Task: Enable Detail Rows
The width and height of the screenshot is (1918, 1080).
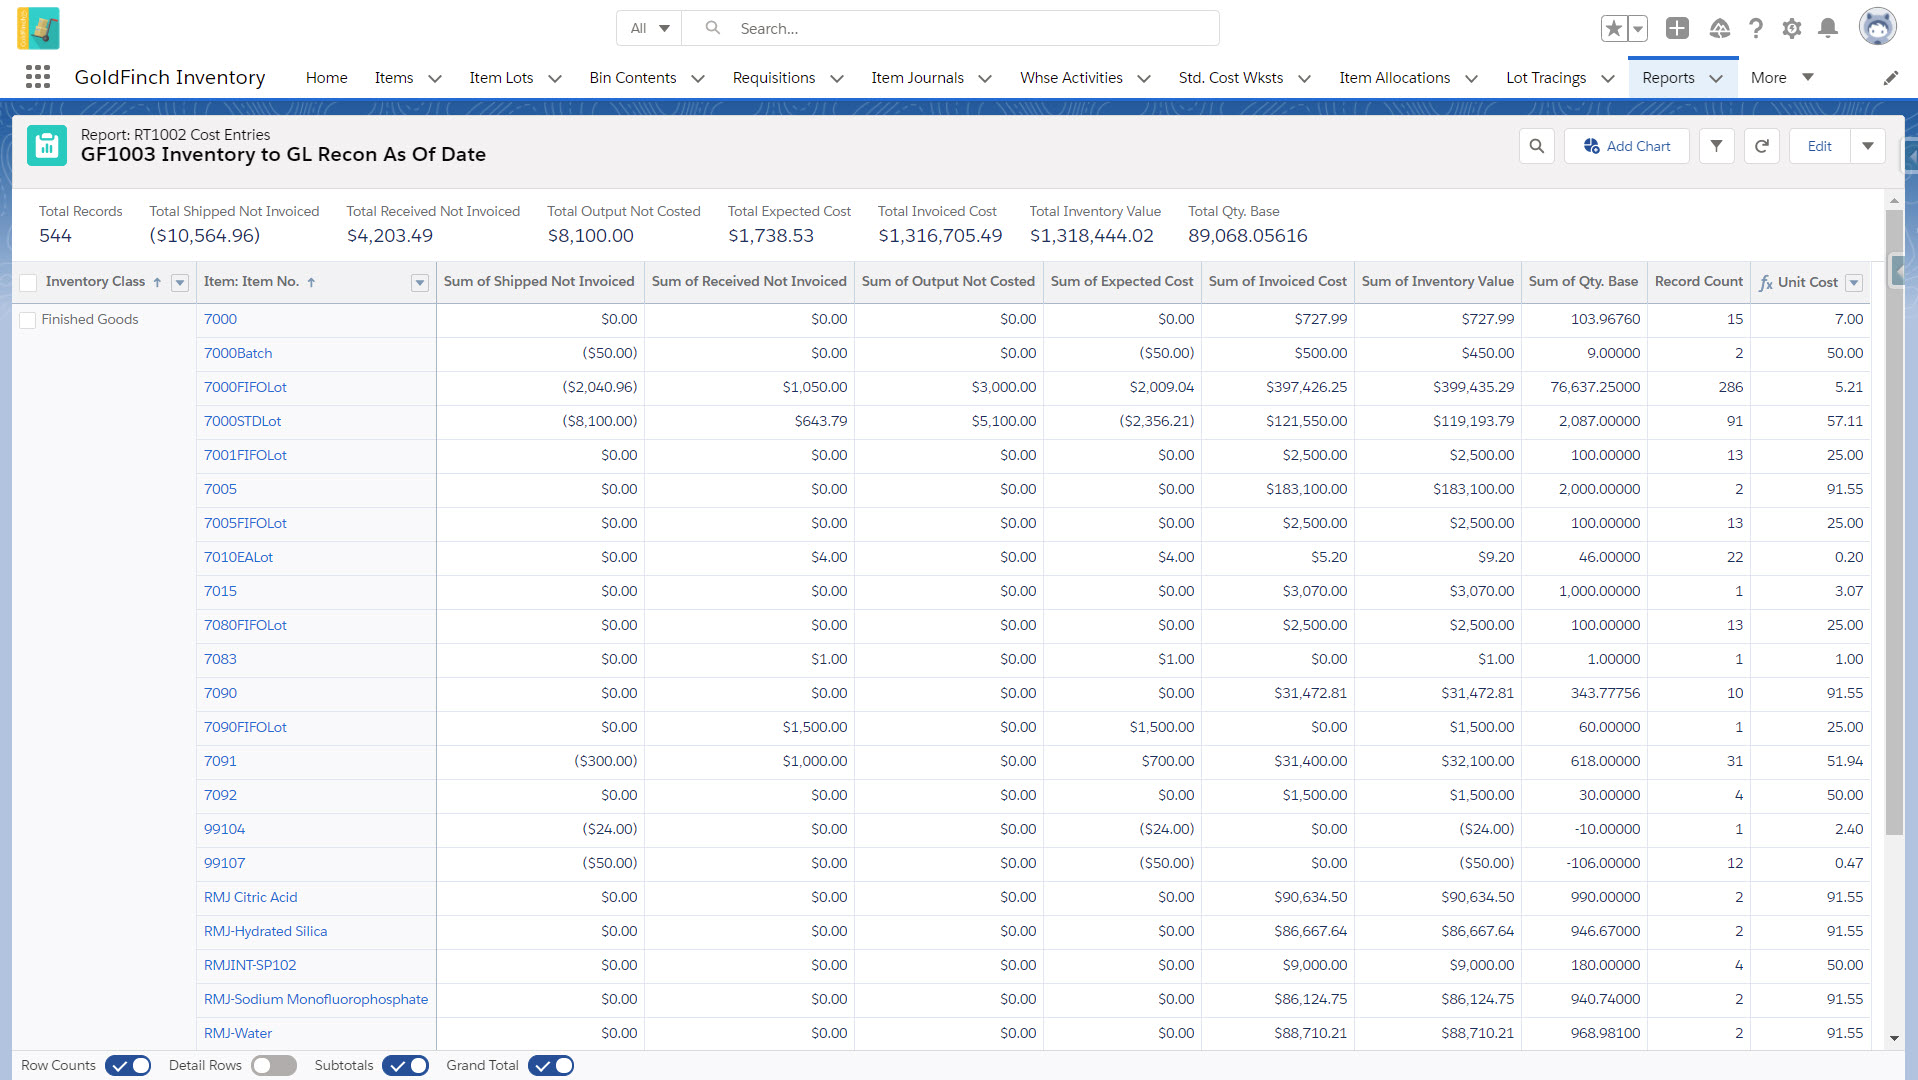Action: (x=273, y=1065)
